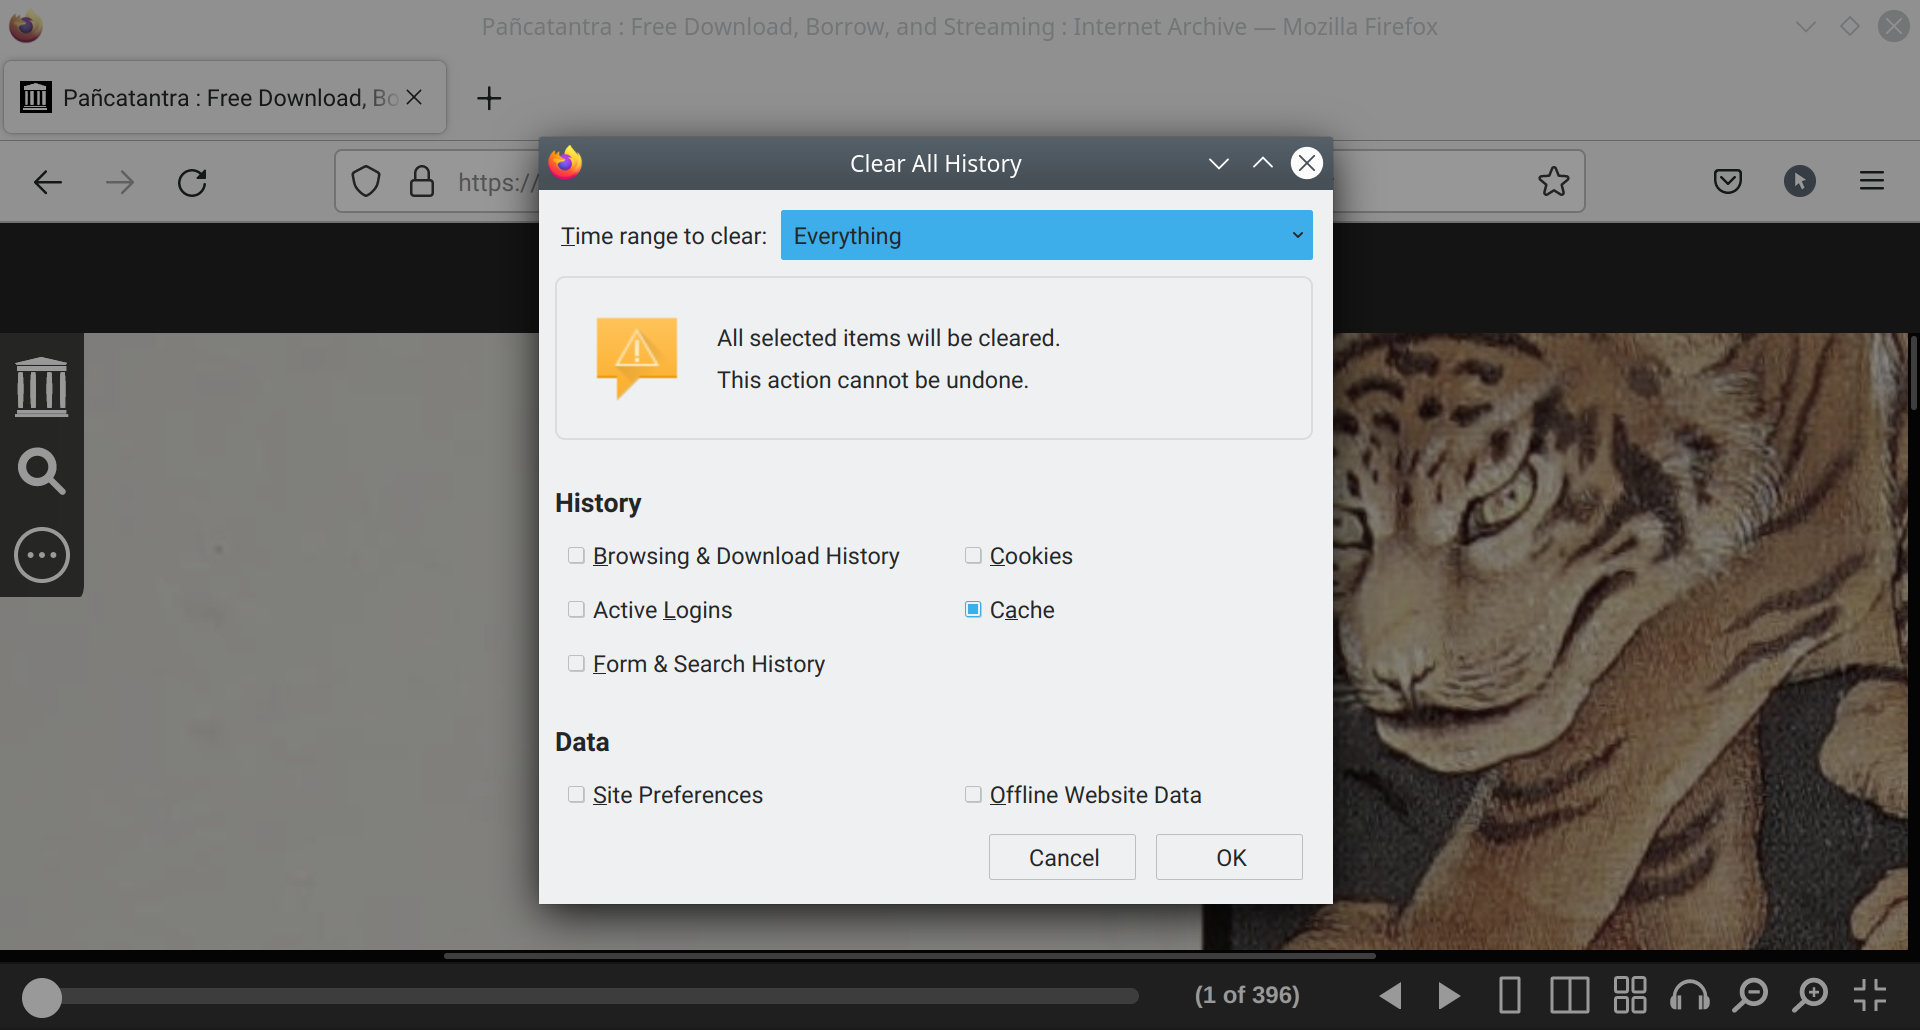Uncheck the Cache checkbox
This screenshot has height=1030, width=1920.
973,610
